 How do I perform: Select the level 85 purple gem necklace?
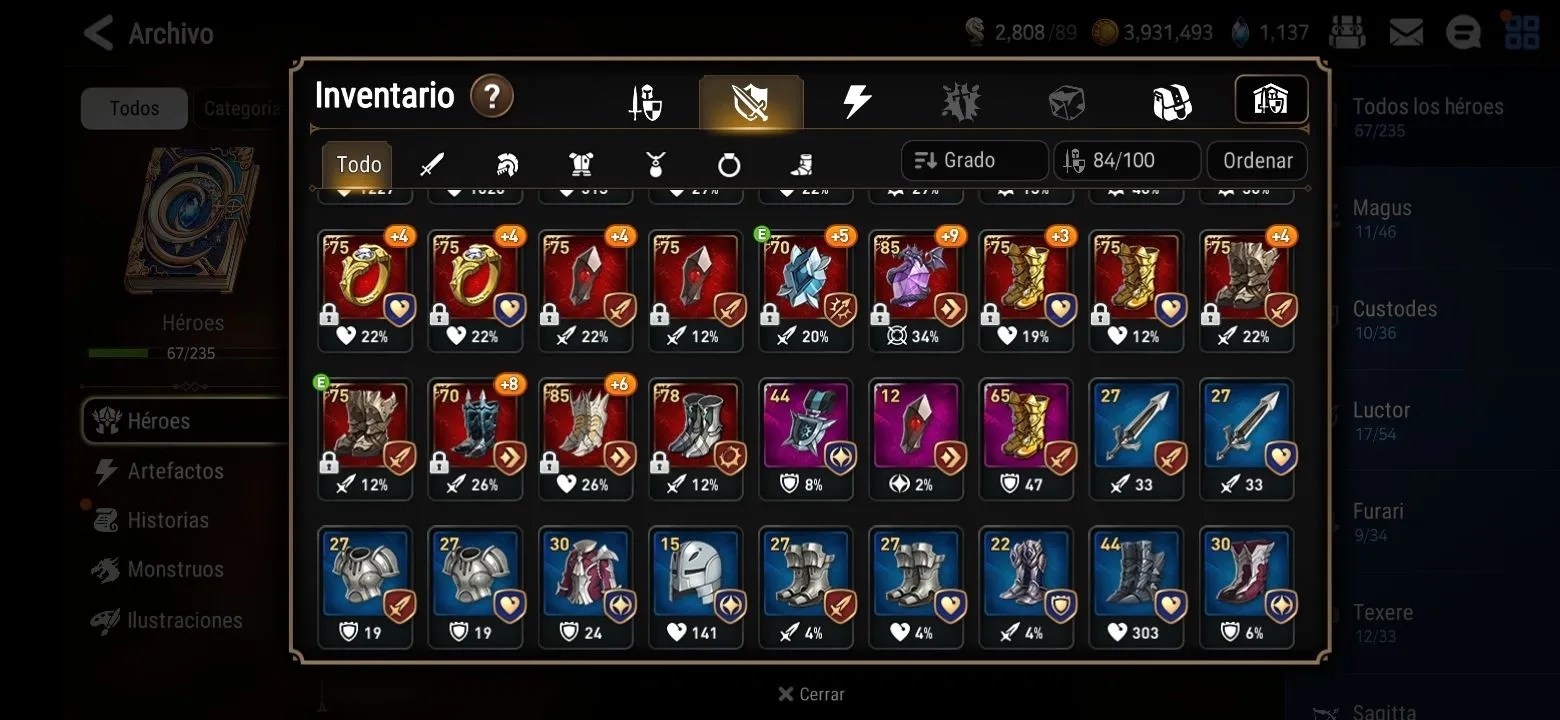916,291
